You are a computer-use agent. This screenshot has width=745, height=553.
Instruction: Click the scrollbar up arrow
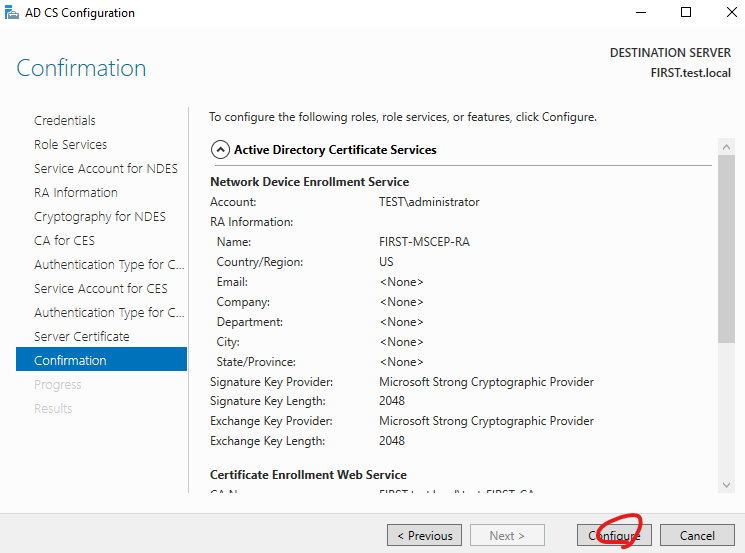coord(726,147)
